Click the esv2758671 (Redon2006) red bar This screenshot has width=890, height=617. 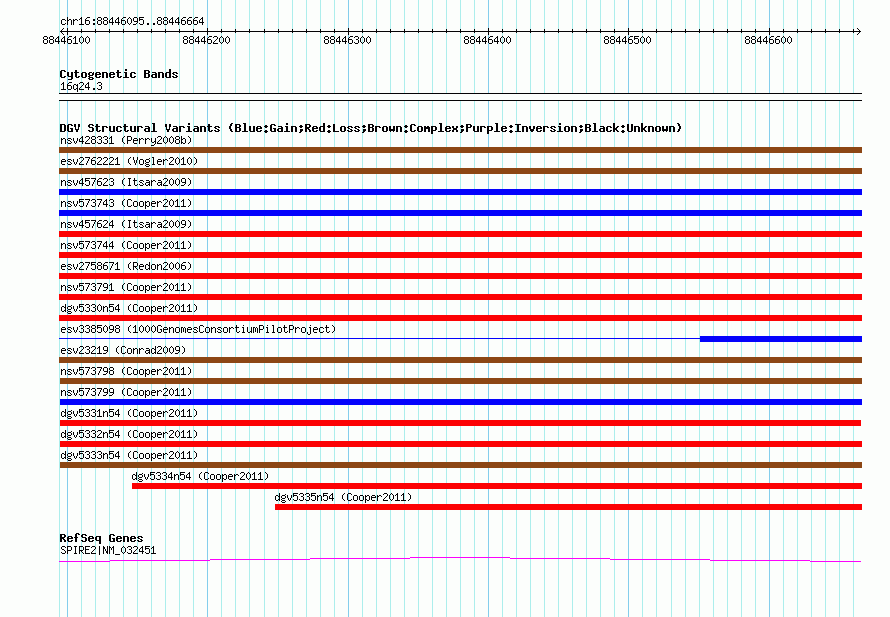pos(460,276)
